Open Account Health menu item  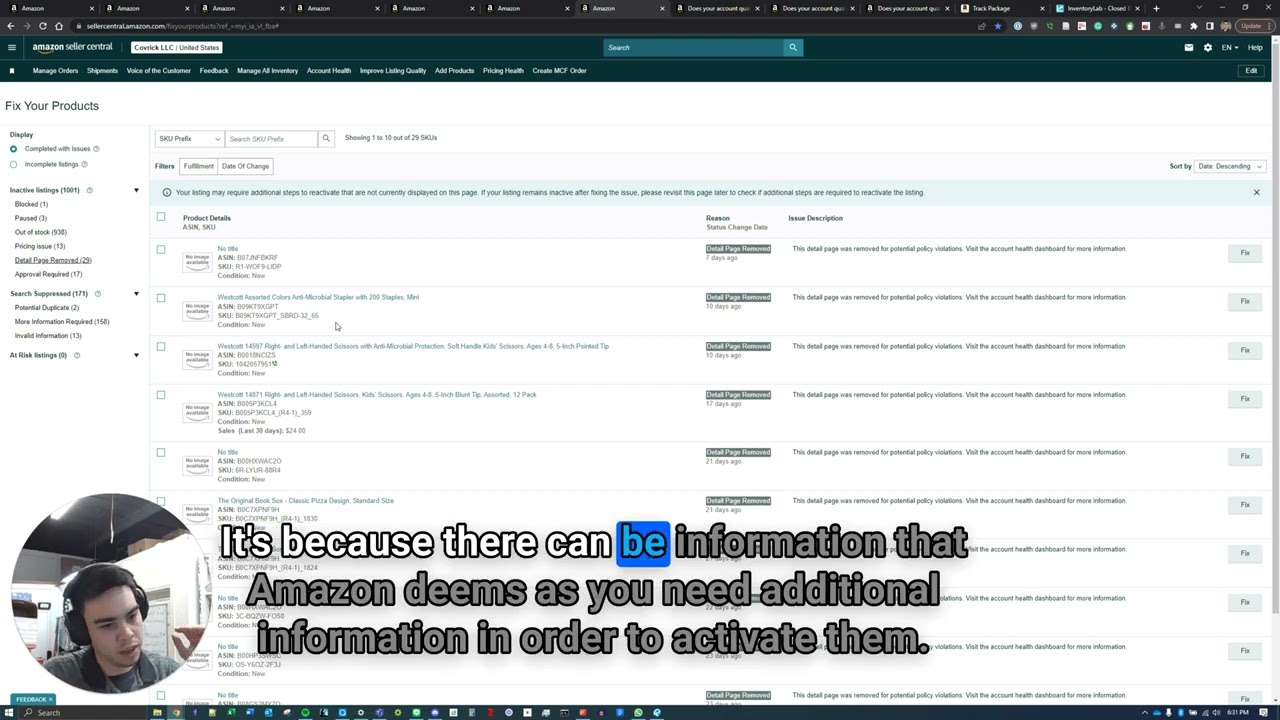pyautogui.click(x=329, y=71)
